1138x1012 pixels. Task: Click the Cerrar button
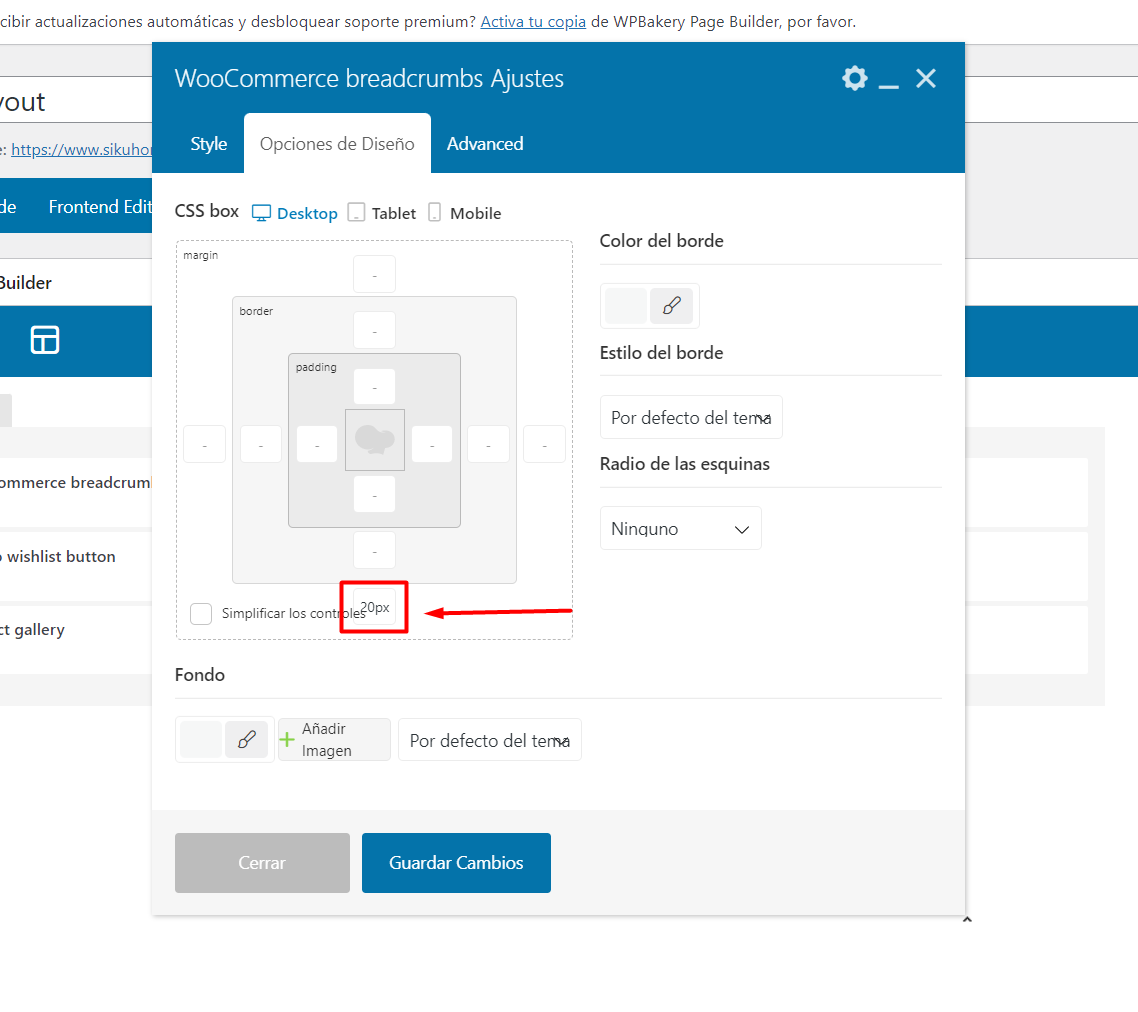[262, 862]
